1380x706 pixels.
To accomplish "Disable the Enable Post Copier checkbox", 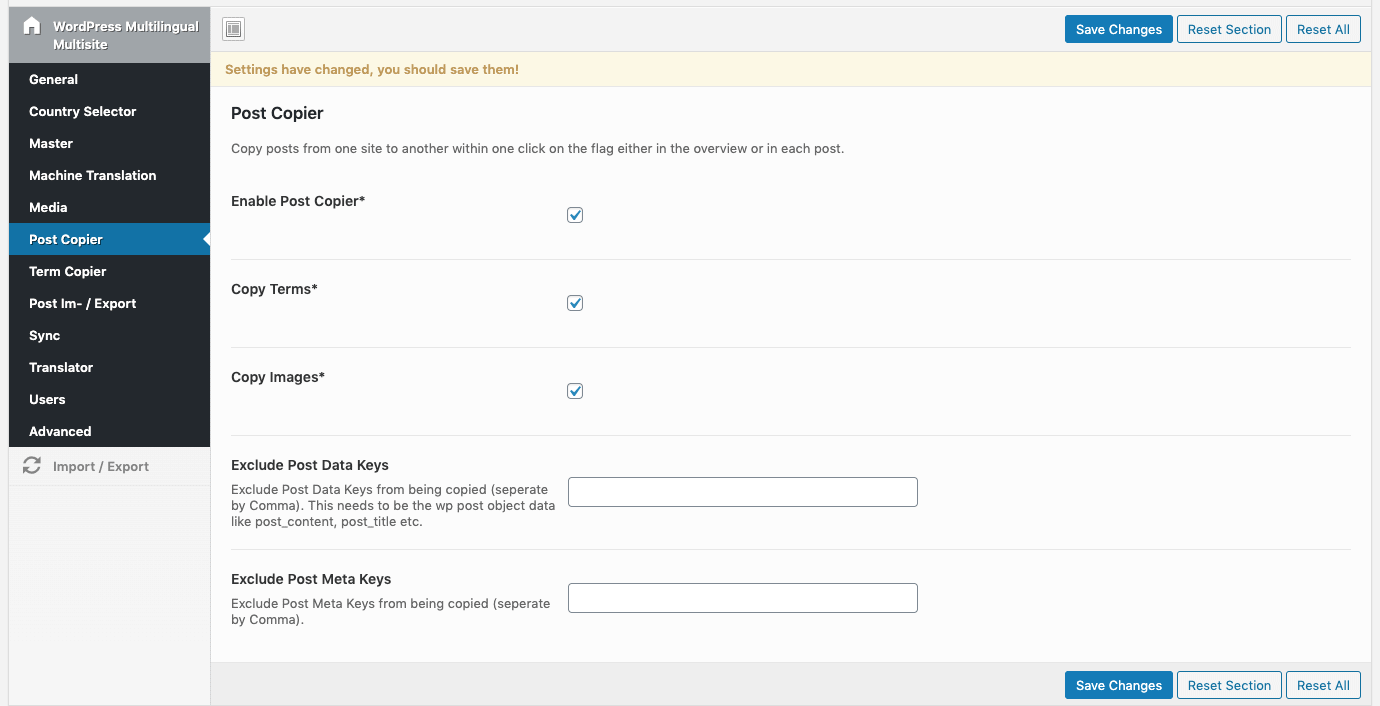I will point(575,214).
